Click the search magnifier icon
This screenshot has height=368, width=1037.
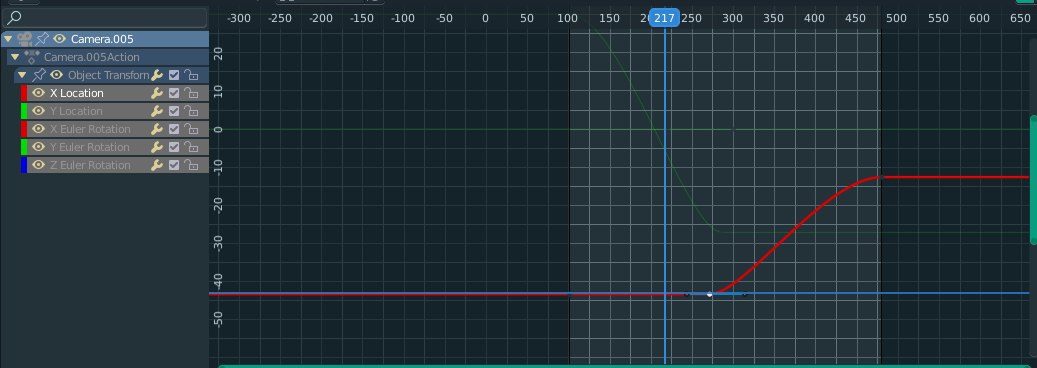pyautogui.click(x=13, y=17)
